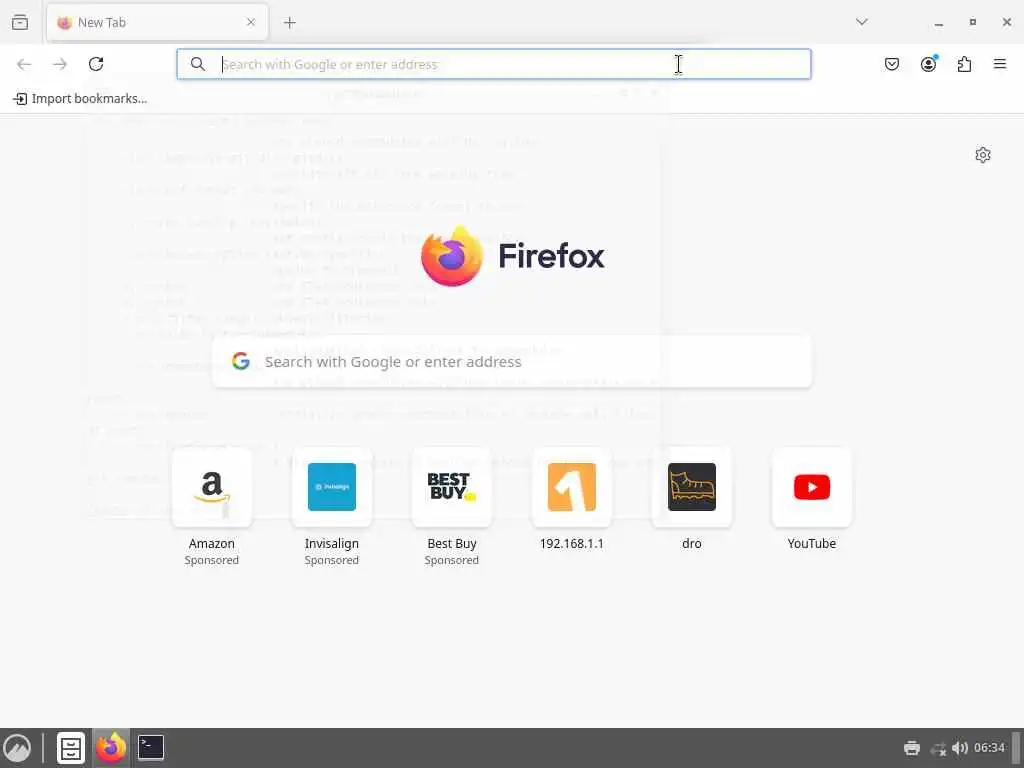Select the New Tab tab

pos(157,22)
